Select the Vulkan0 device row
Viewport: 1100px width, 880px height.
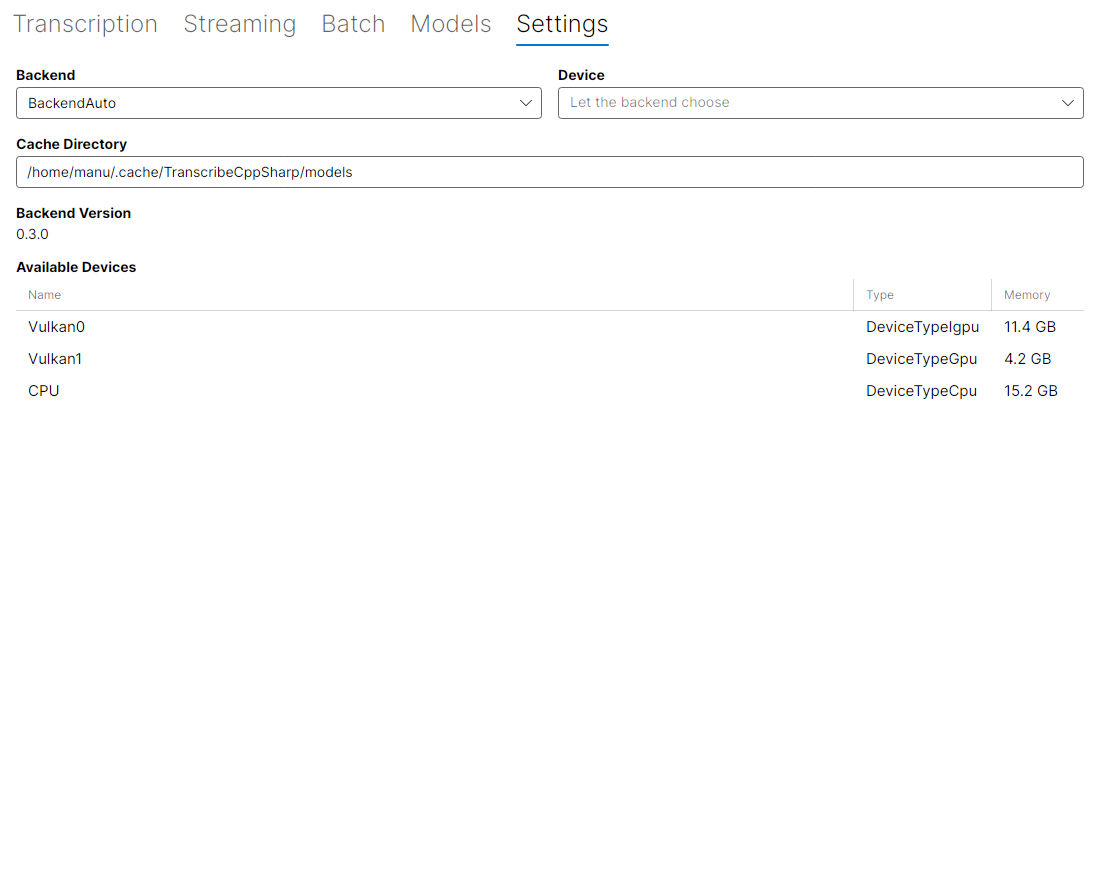pyautogui.click(x=550, y=327)
